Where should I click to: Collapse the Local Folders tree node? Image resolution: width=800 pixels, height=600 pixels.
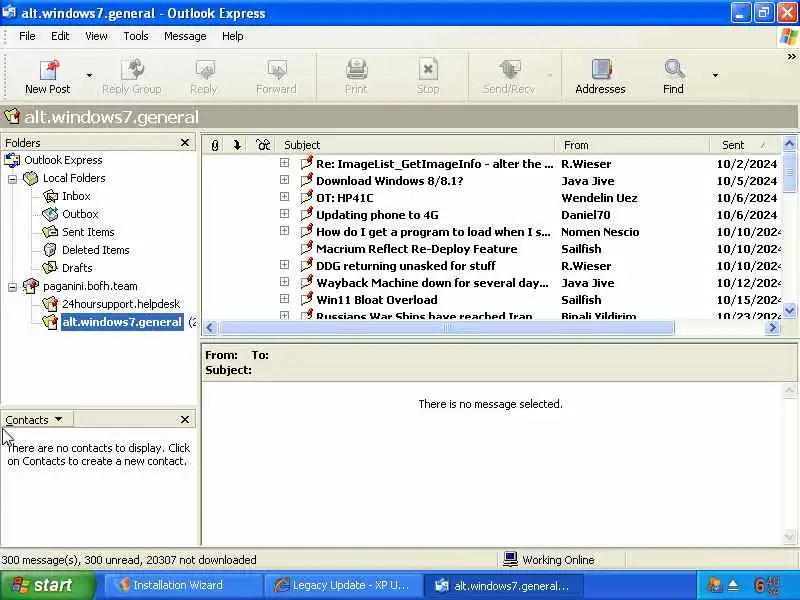(x=12, y=179)
